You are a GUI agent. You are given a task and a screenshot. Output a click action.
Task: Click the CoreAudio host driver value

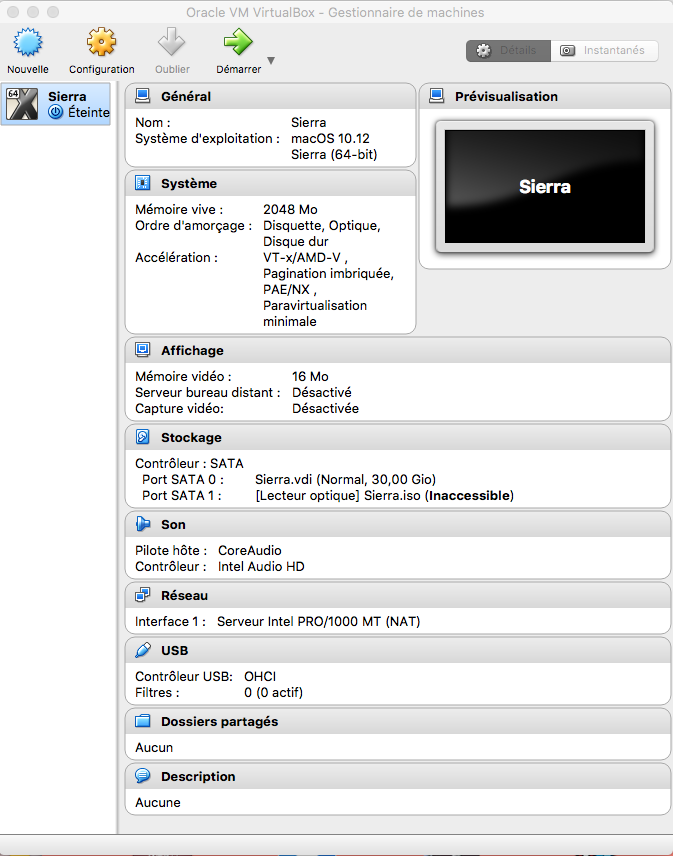[x=249, y=550]
